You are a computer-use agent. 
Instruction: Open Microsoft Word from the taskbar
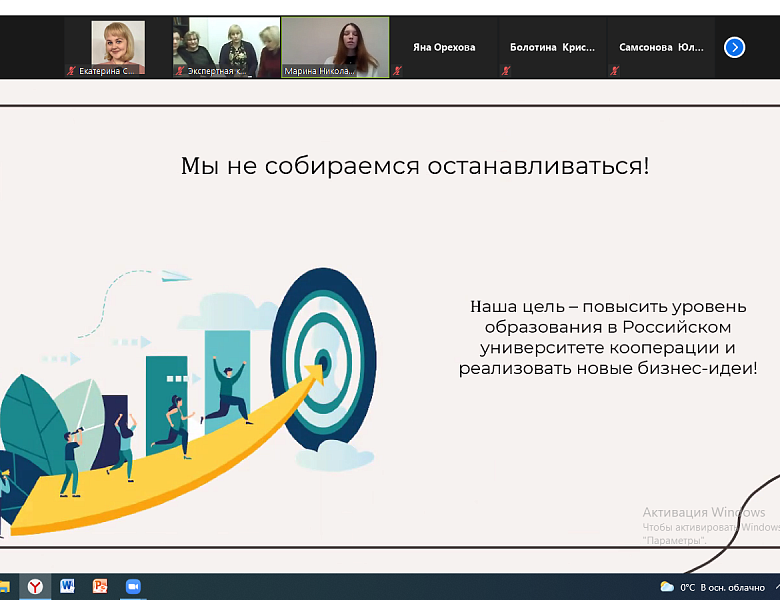pyautogui.click(x=67, y=587)
